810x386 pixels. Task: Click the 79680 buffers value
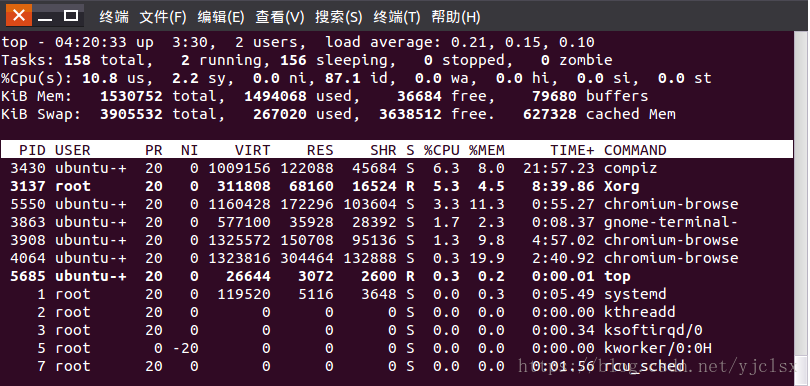coord(554,96)
